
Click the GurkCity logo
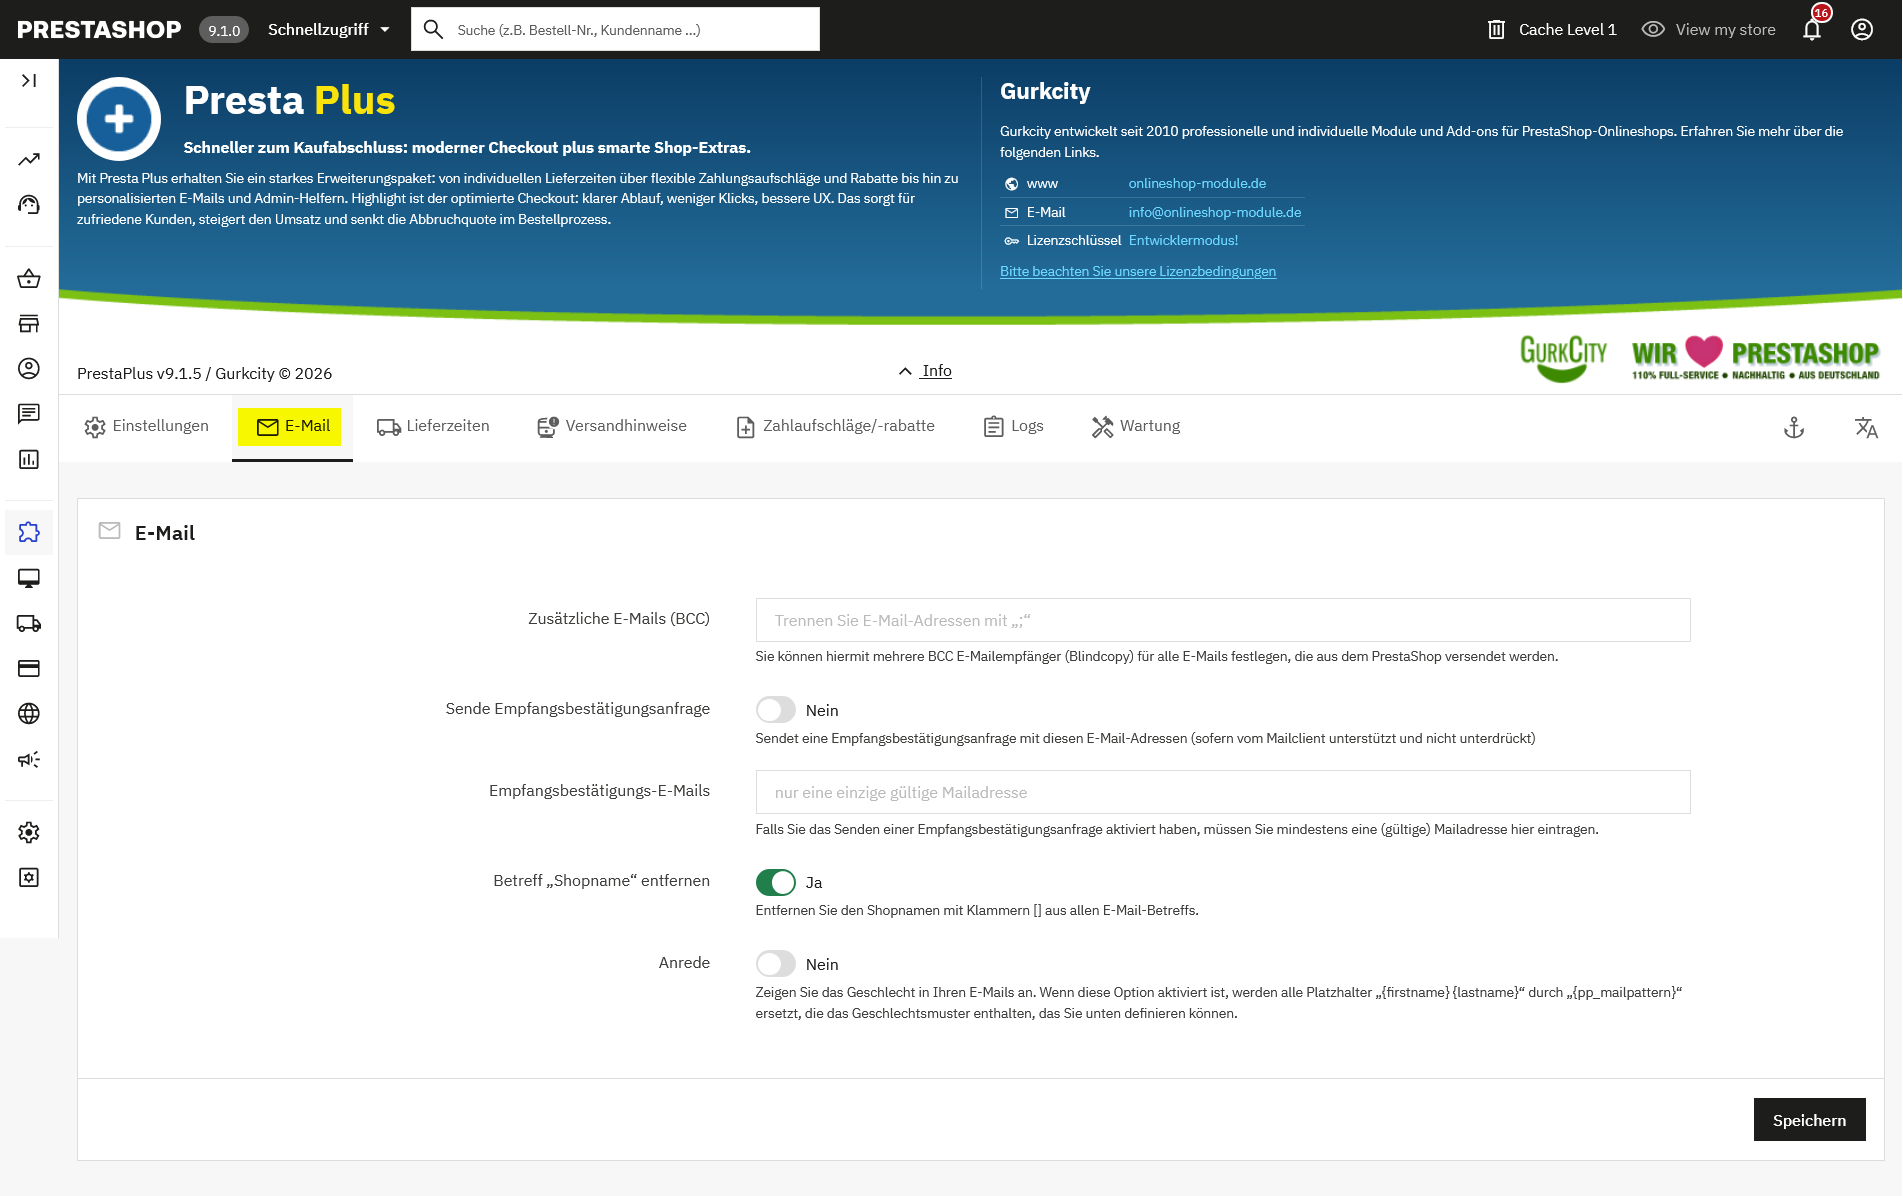[x=1564, y=358]
